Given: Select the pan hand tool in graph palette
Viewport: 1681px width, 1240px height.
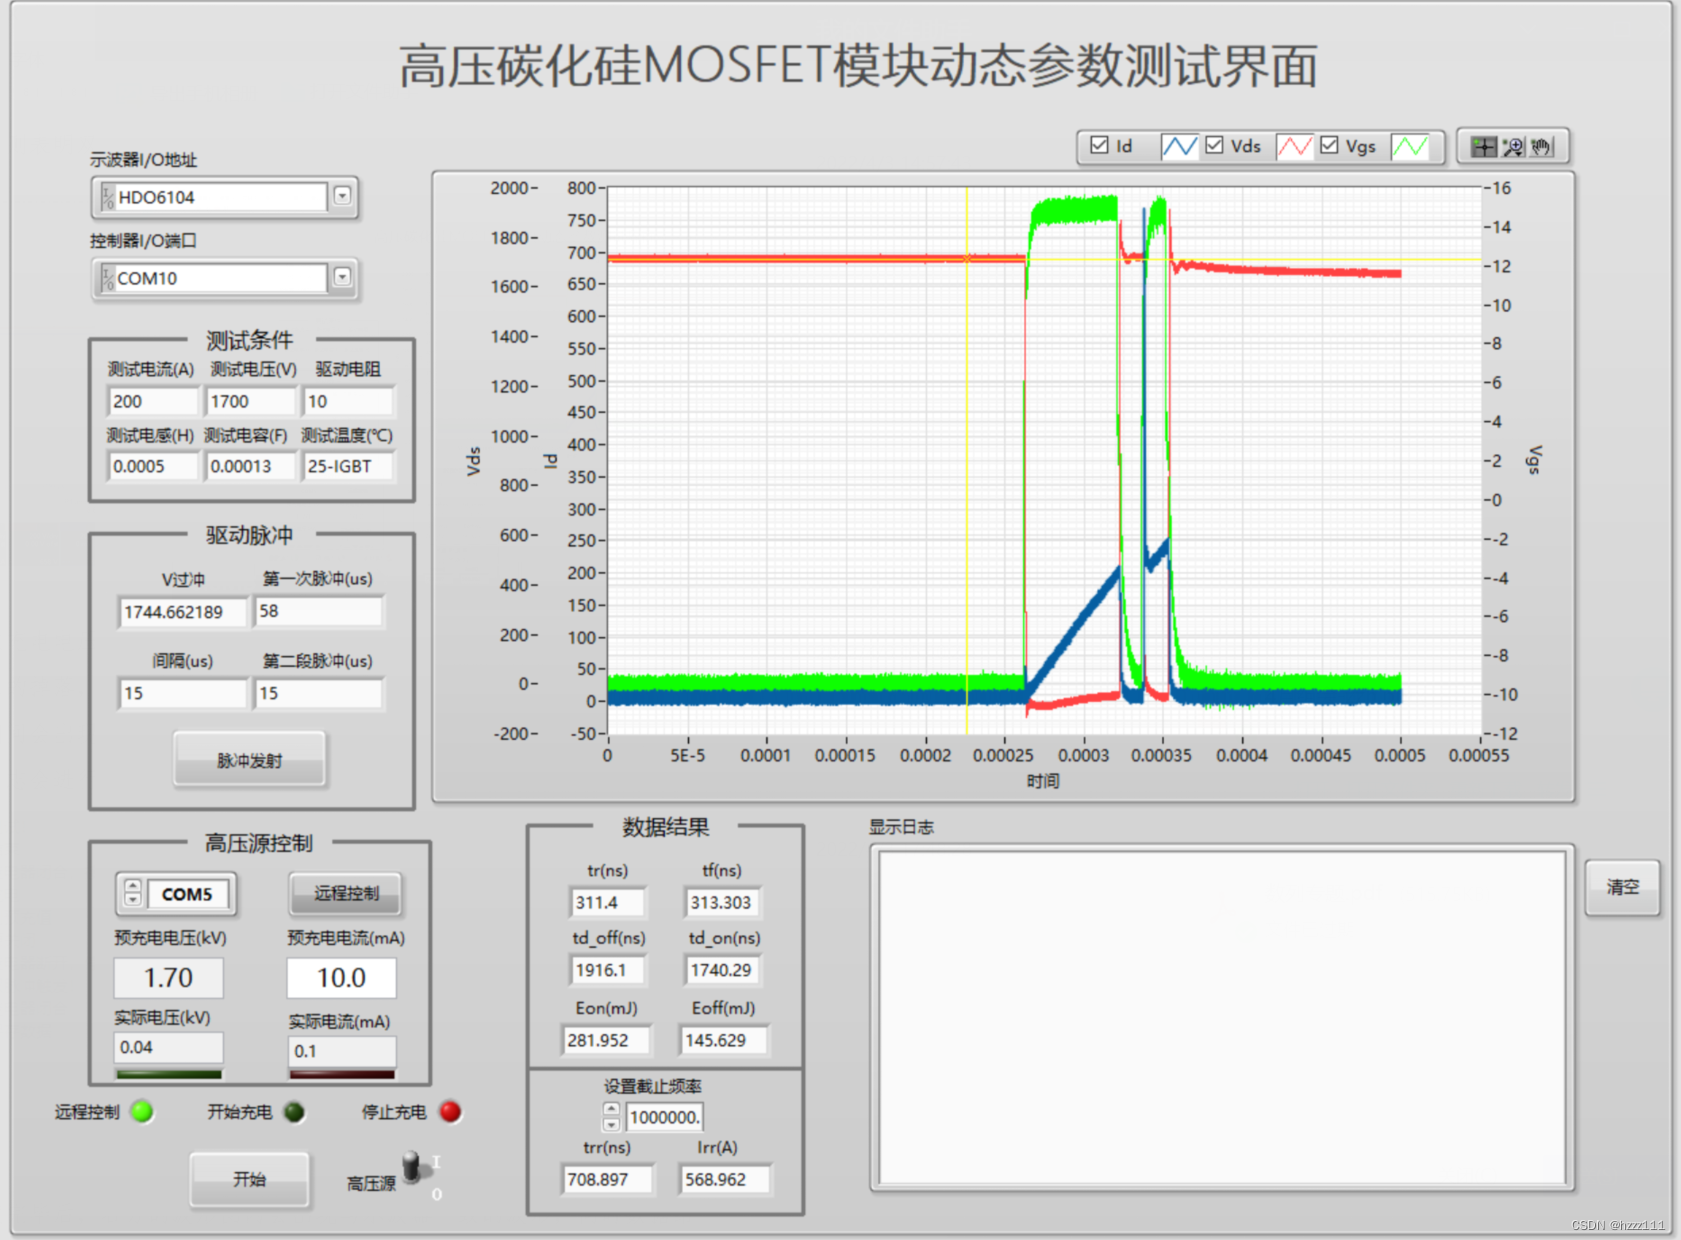Looking at the screenshot, I should (1543, 147).
